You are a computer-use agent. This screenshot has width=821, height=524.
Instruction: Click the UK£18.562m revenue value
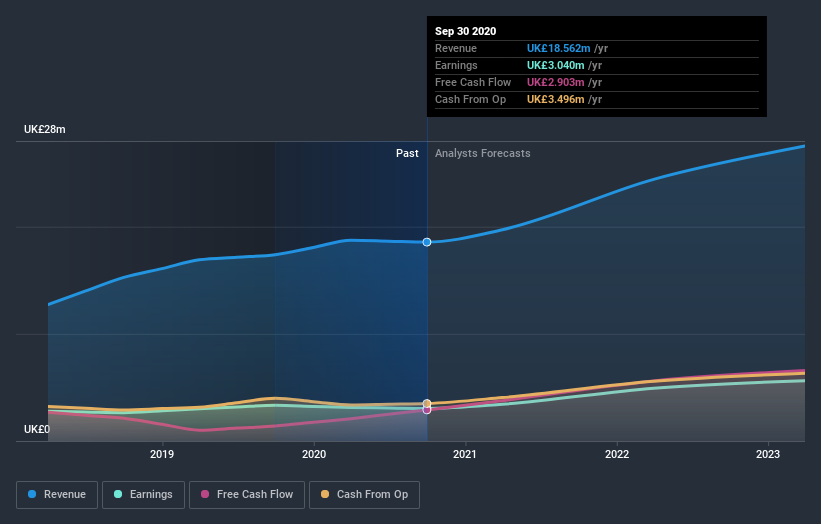[x=558, y=48]
